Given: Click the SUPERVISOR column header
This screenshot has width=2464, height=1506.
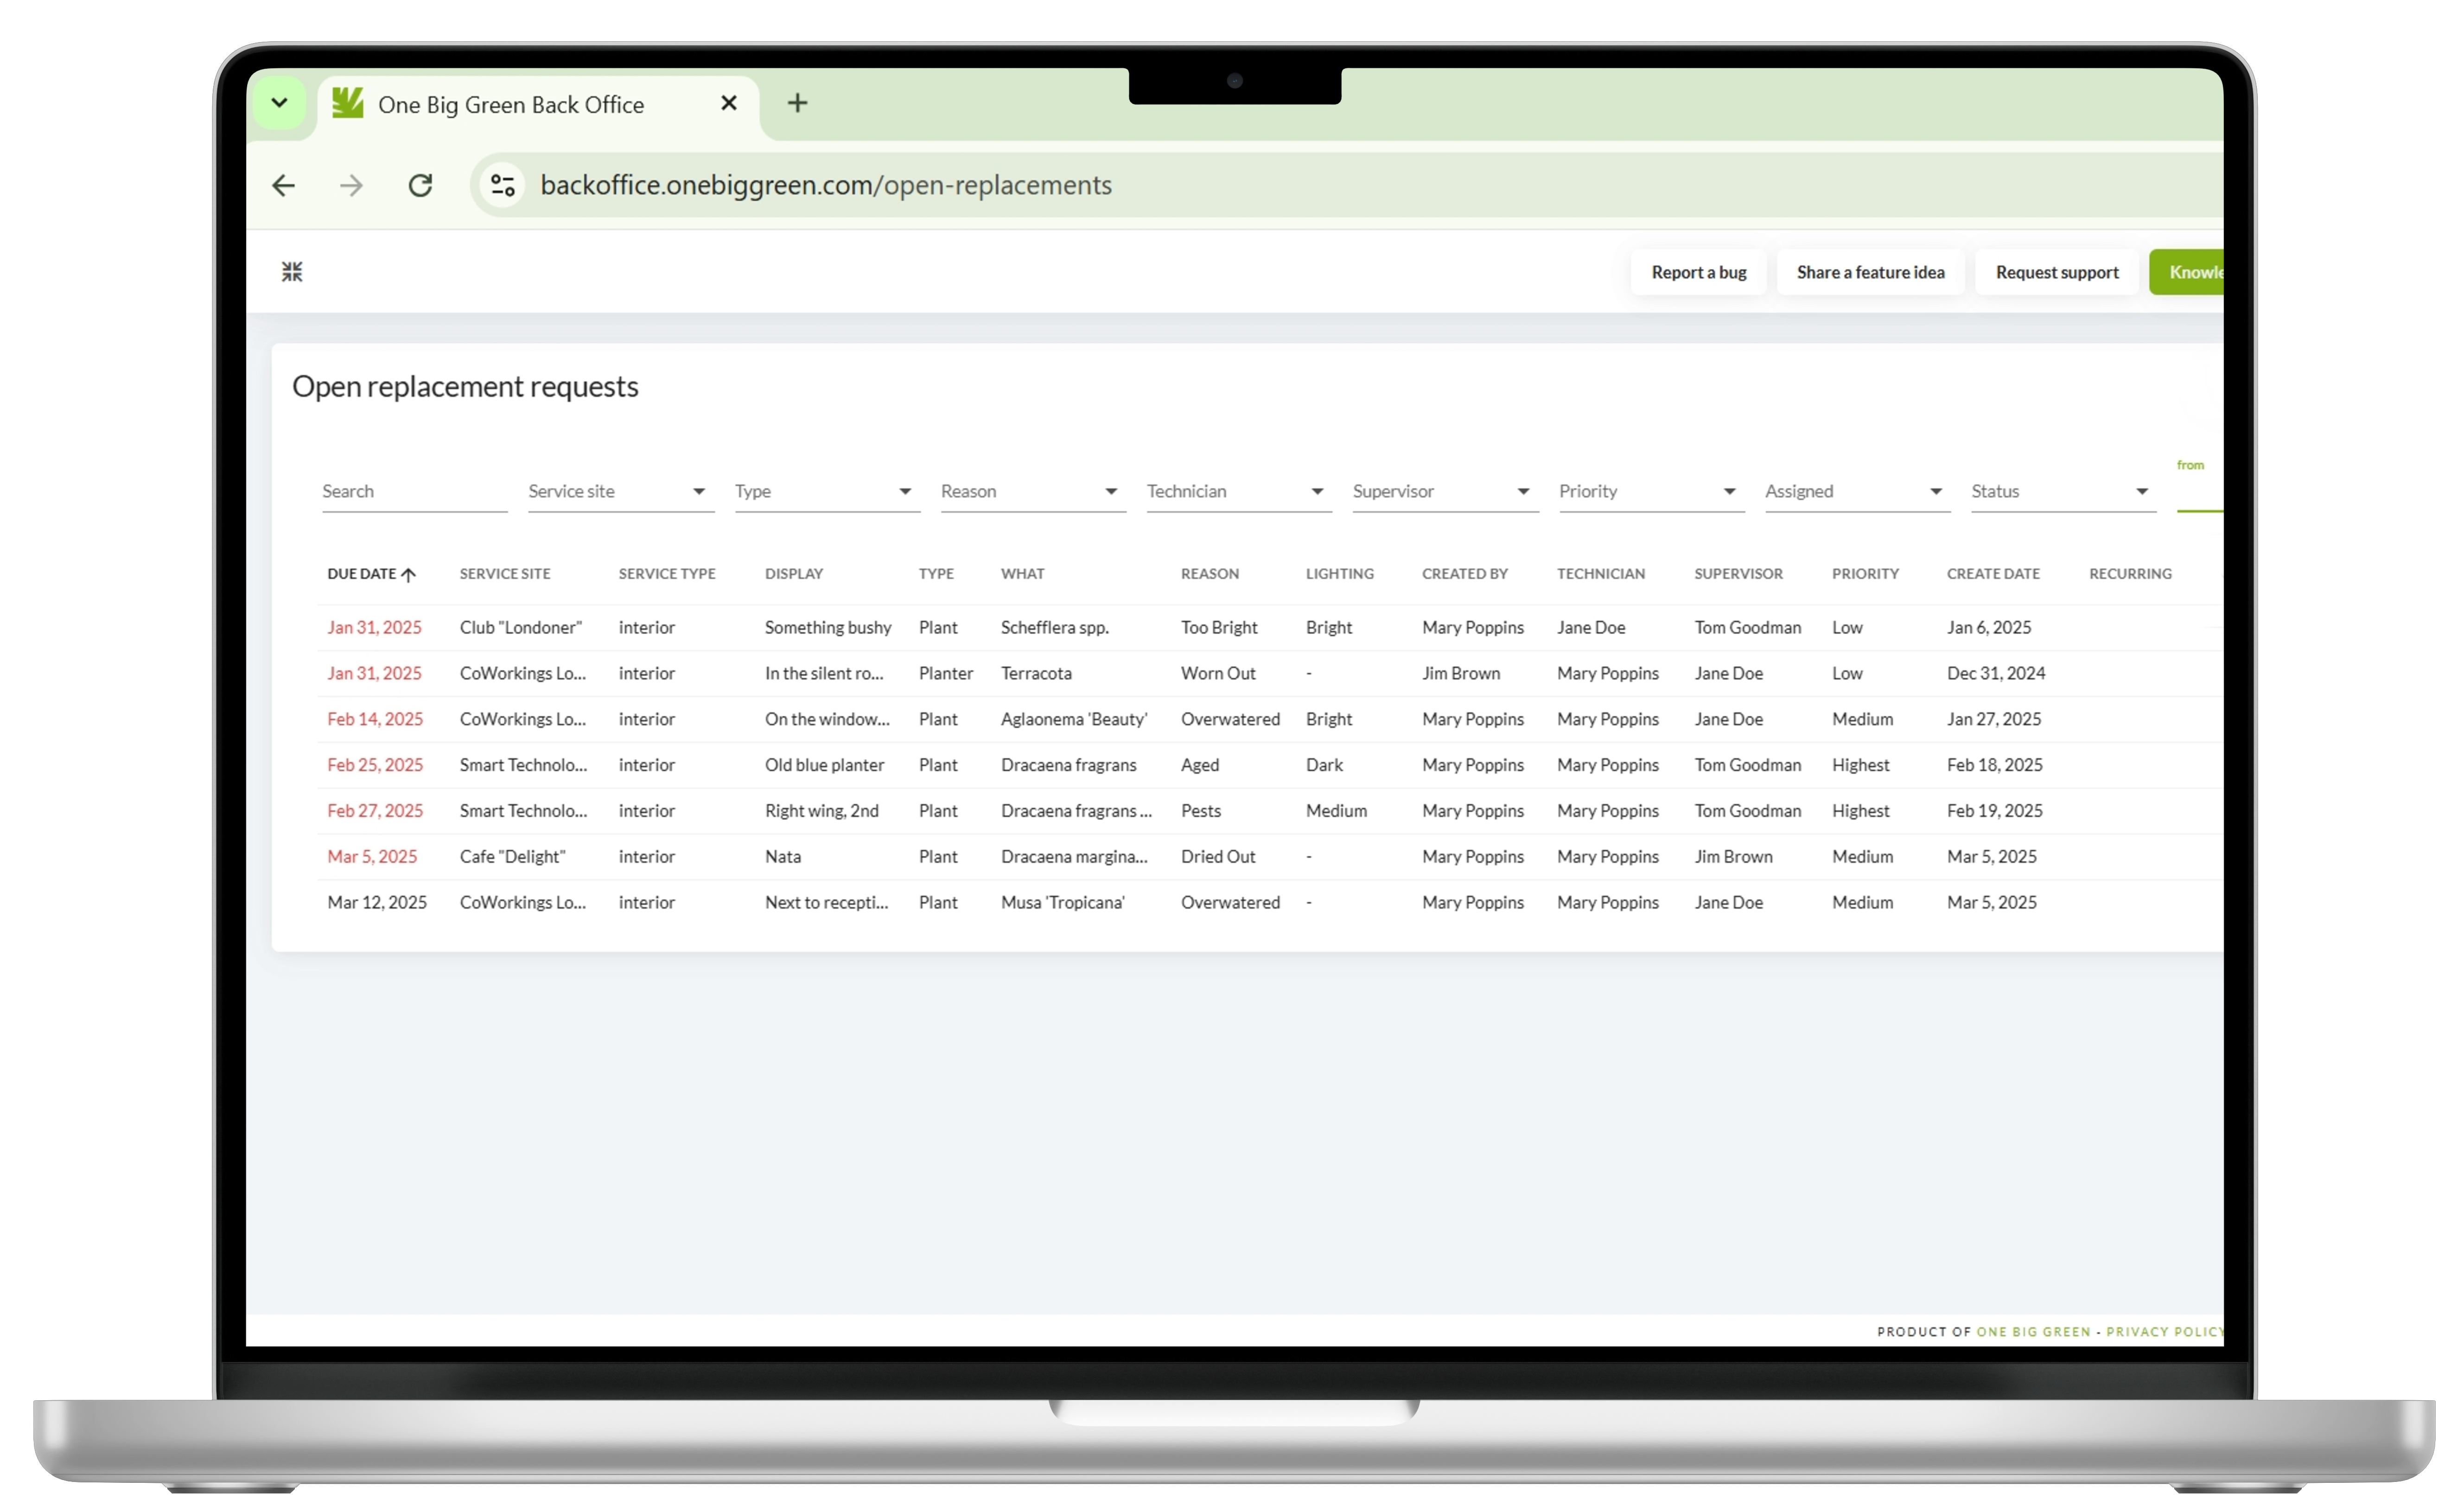Looking at the screenshot, I should 1738,574.
